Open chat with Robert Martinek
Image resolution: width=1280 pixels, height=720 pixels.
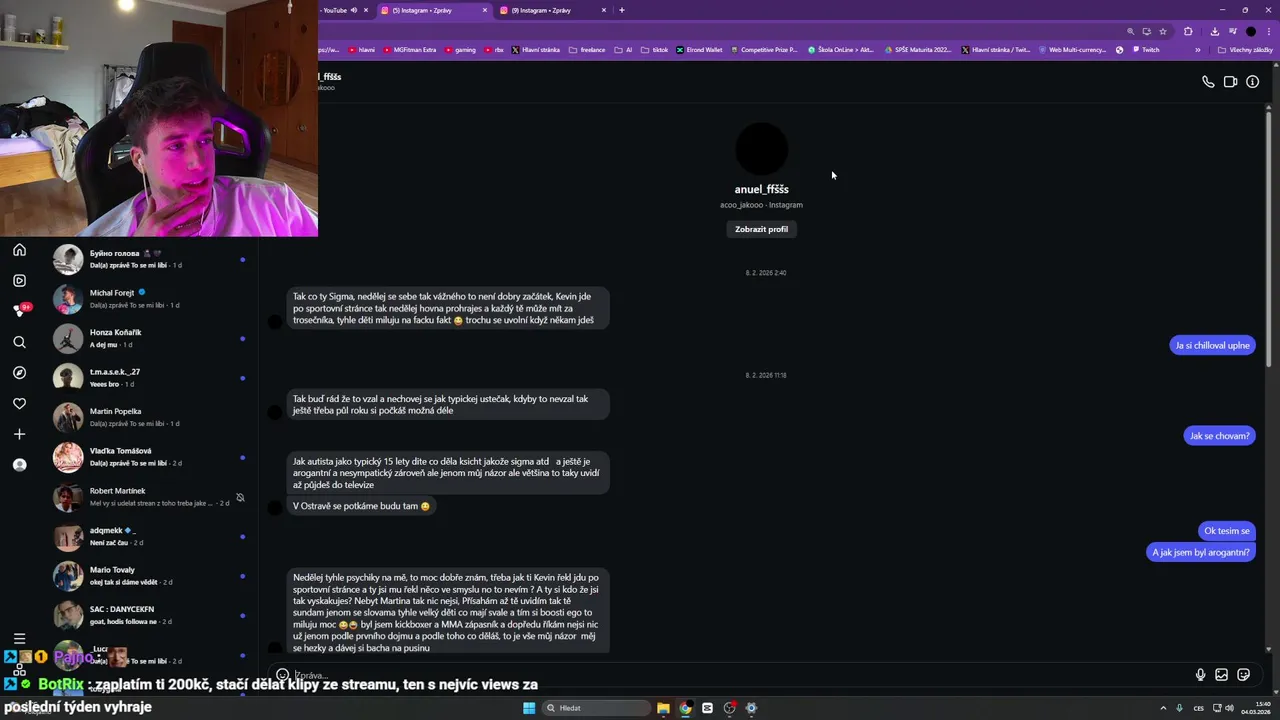154,497
